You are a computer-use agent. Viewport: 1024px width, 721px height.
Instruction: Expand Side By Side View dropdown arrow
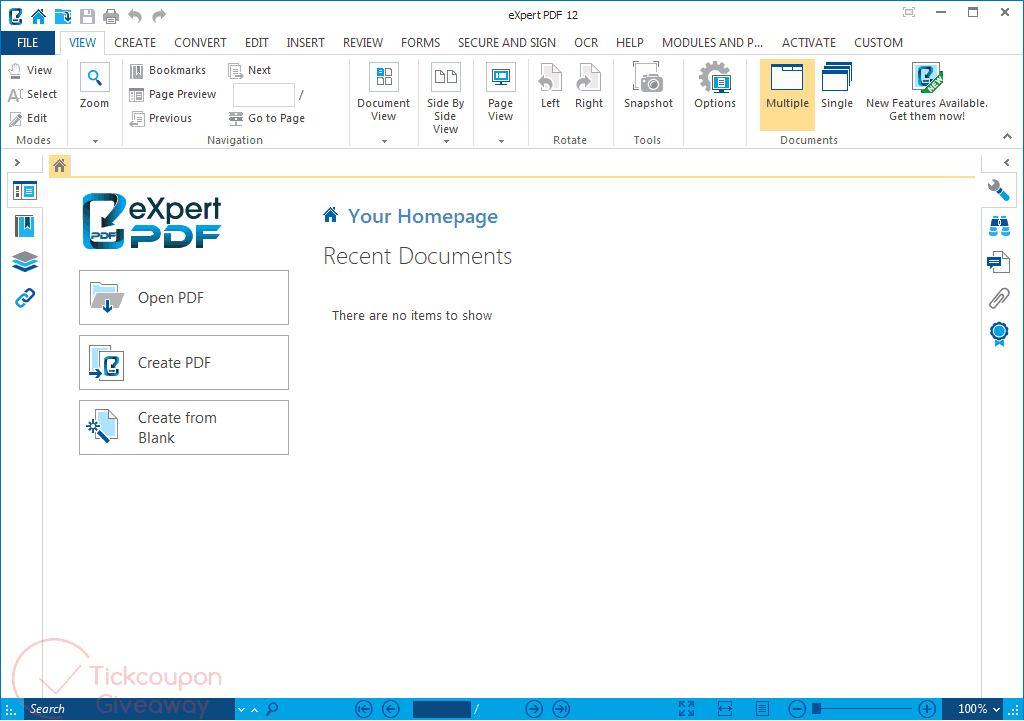(x=447, y=141)
